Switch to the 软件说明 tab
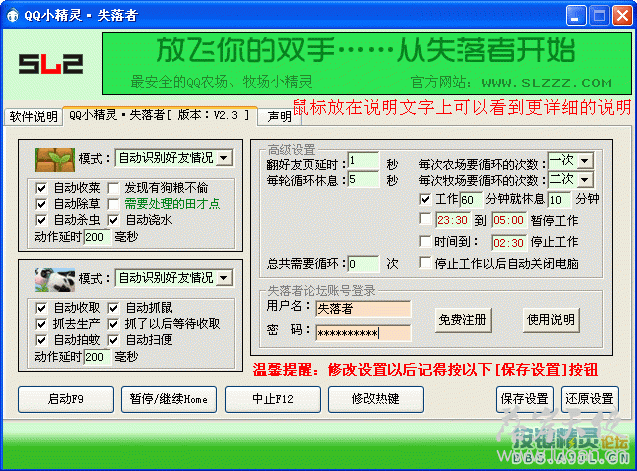 (33, 117)
